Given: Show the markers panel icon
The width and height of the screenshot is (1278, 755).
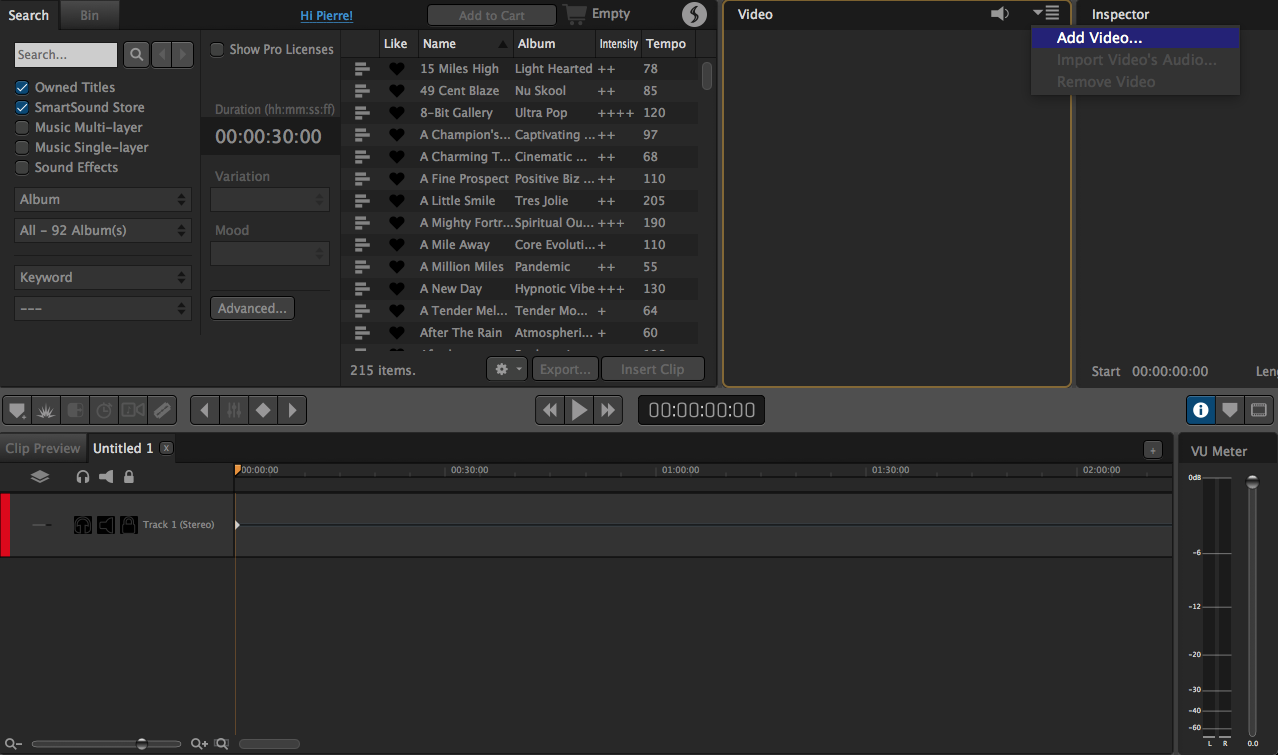Looking at the screenshot, I should tap(1230, 410).
